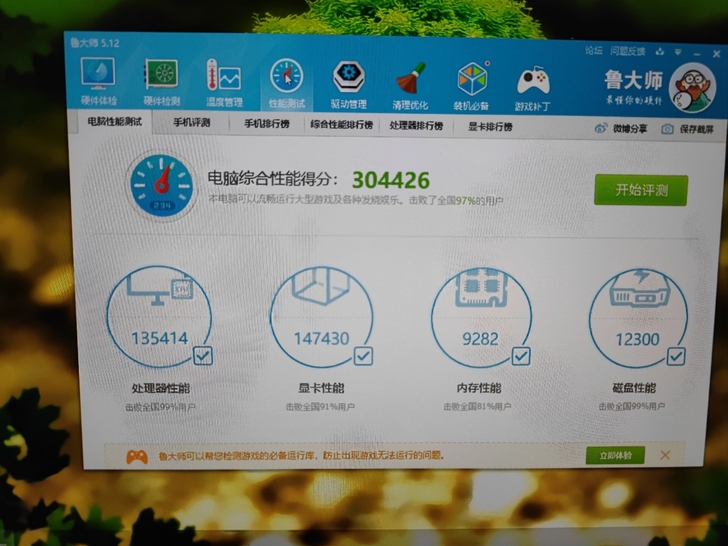Click the Weibo share icon

click(x=601, y=128)
